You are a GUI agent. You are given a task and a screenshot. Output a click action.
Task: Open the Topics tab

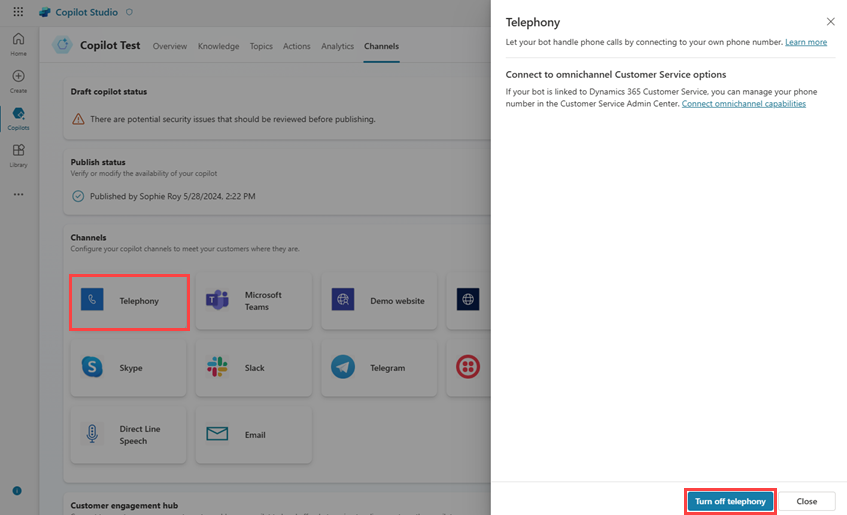pos(261,46)
